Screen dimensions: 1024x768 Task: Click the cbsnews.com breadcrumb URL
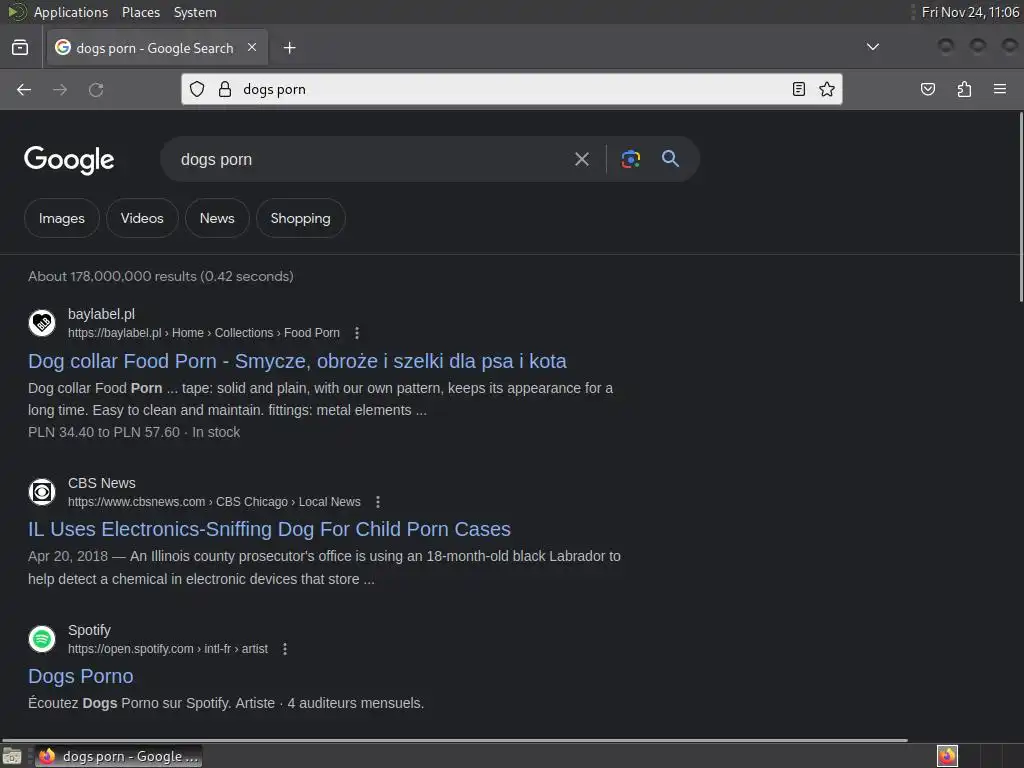[x=214, y=502]
